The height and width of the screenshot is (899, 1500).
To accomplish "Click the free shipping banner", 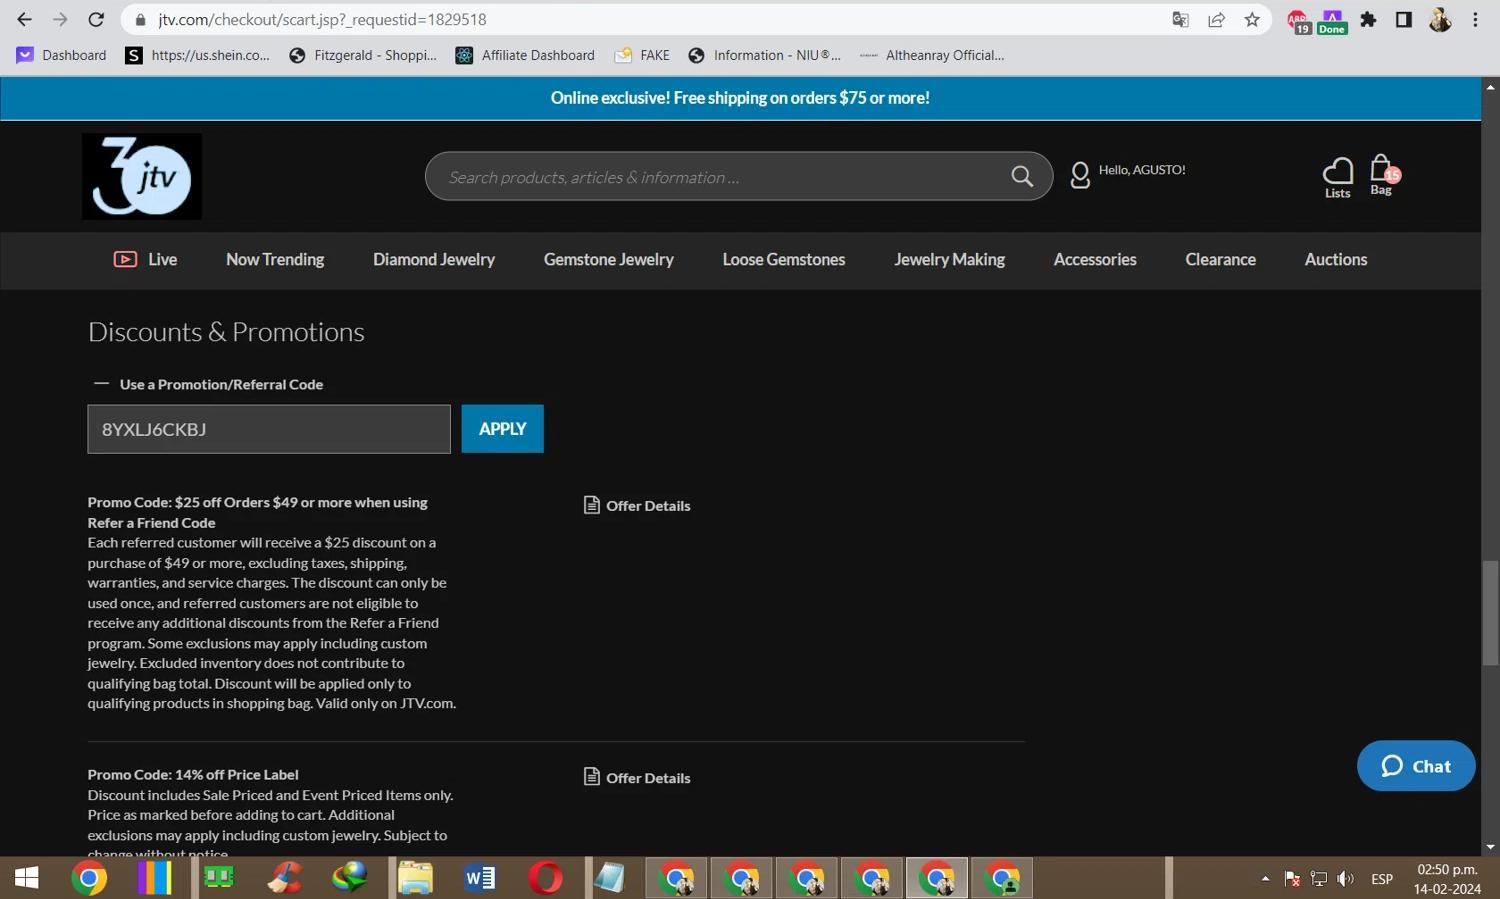I will tap(740, 98).
